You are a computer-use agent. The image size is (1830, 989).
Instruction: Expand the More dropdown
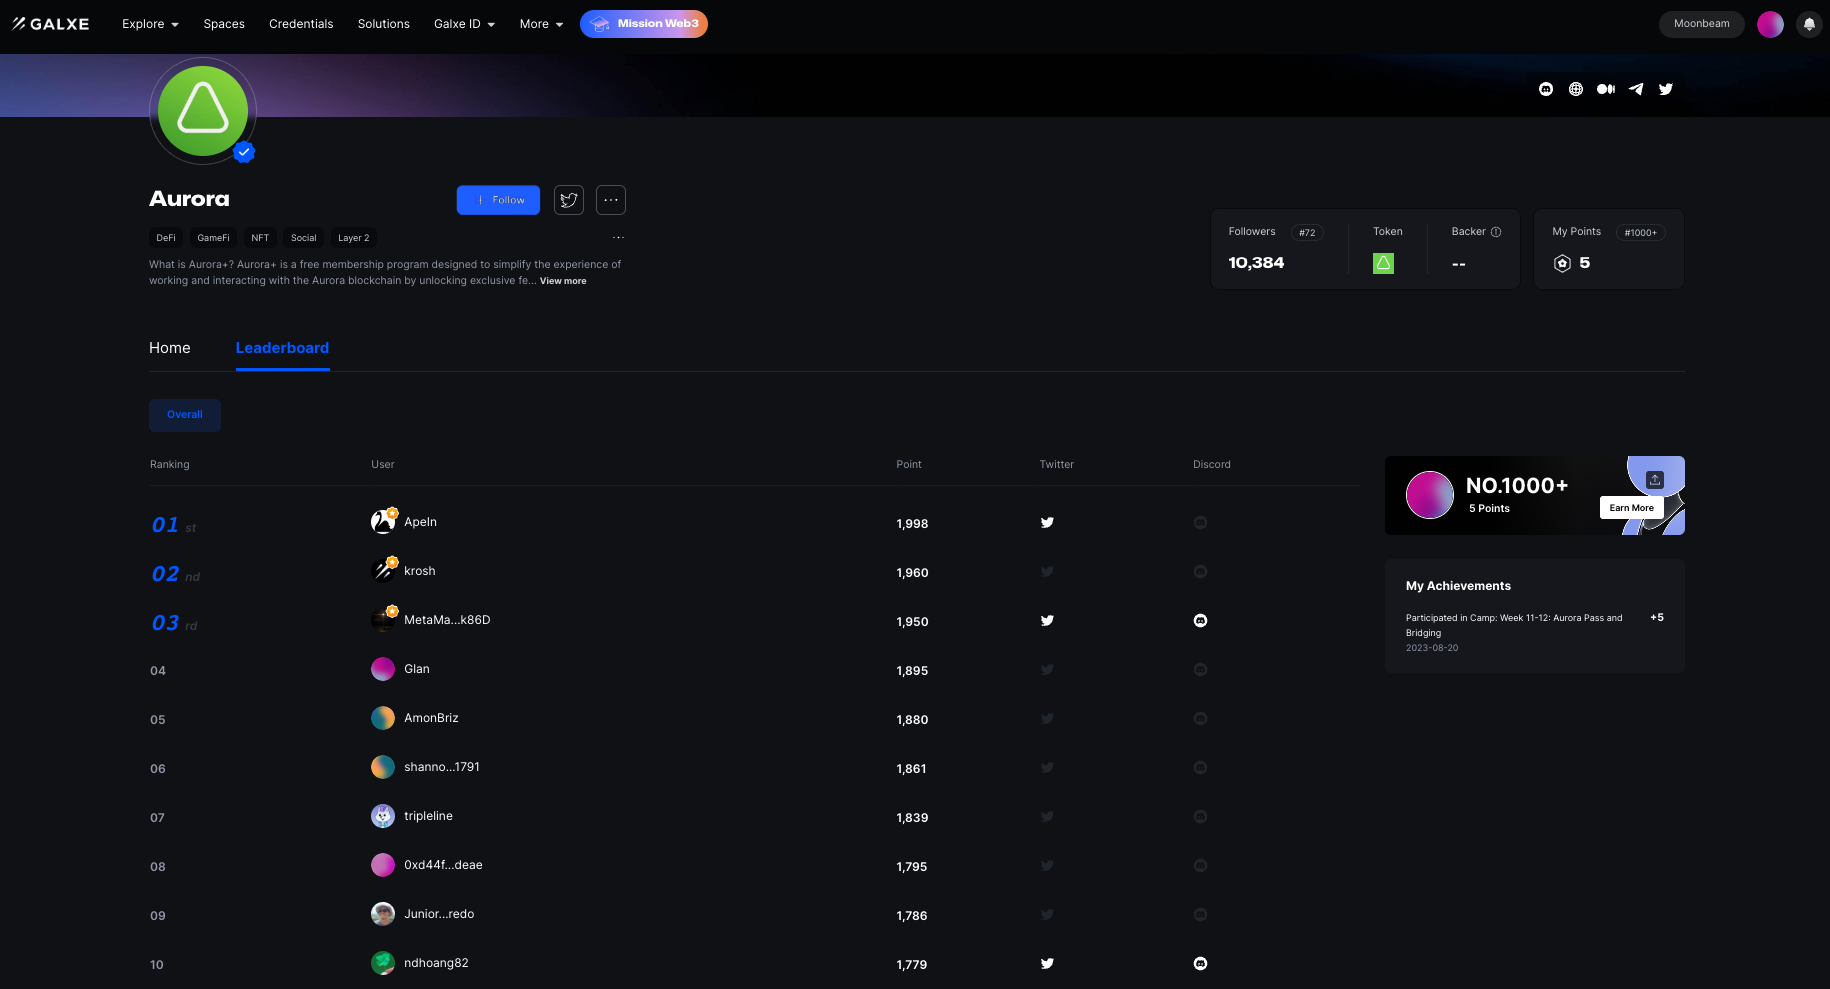pos(541,24)
